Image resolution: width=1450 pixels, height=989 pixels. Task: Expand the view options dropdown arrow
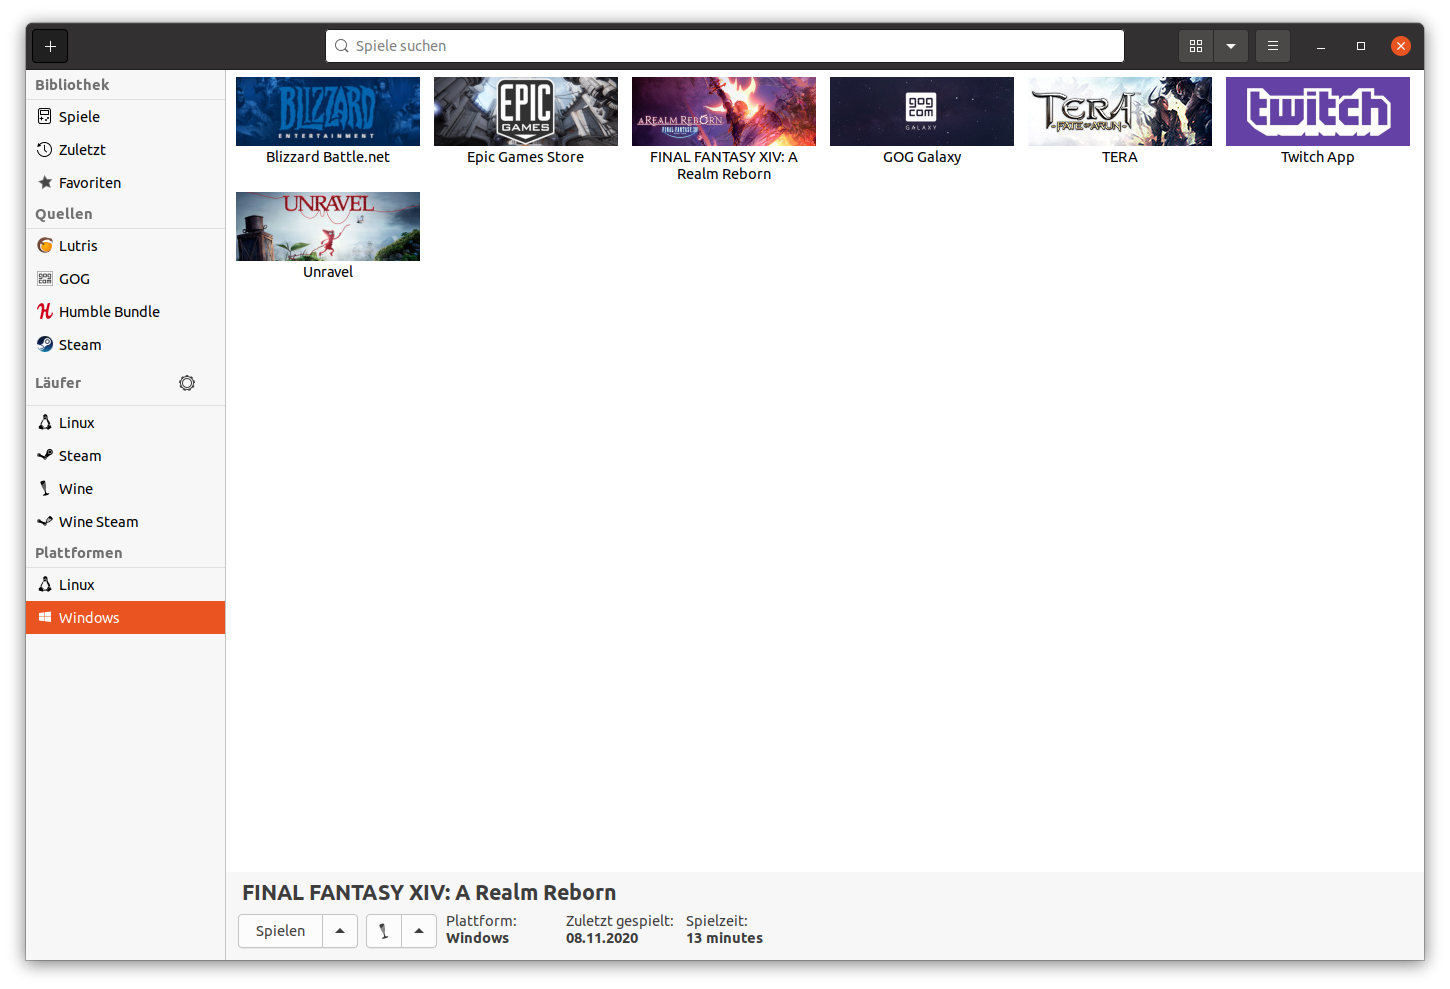pos(1231,46)
